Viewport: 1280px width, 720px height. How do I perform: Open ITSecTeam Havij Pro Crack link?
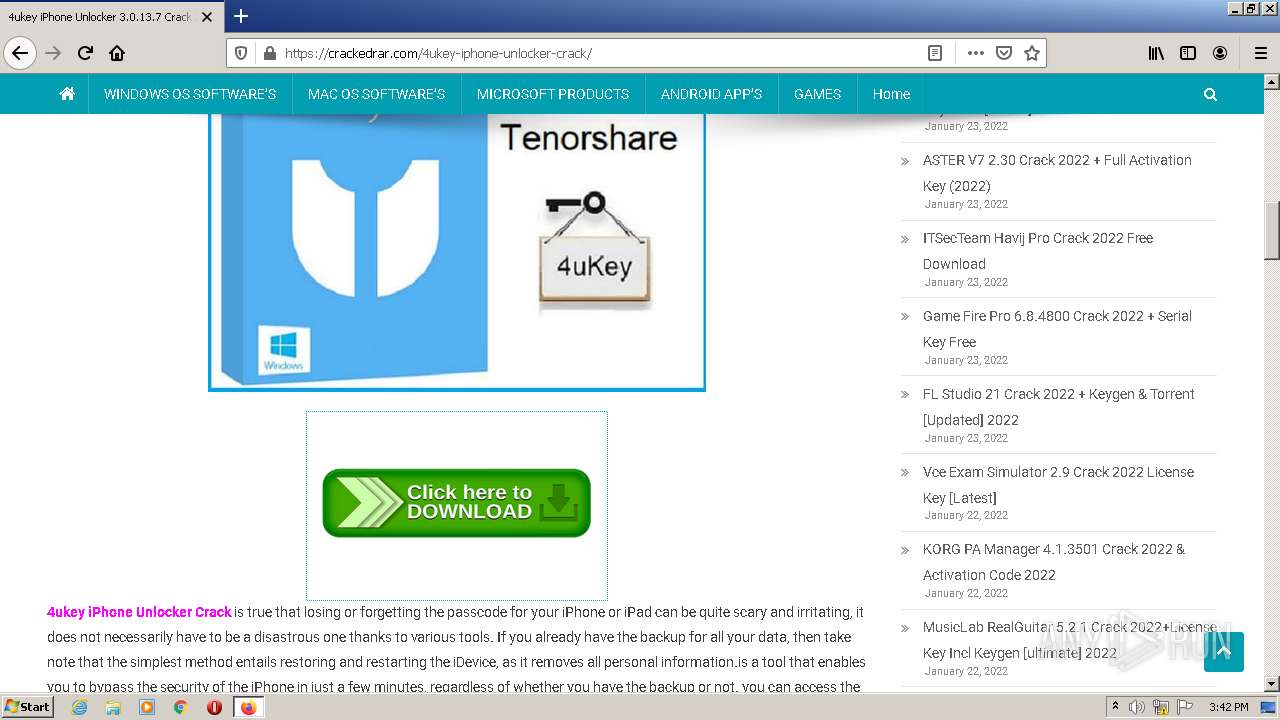point(1038,251)
